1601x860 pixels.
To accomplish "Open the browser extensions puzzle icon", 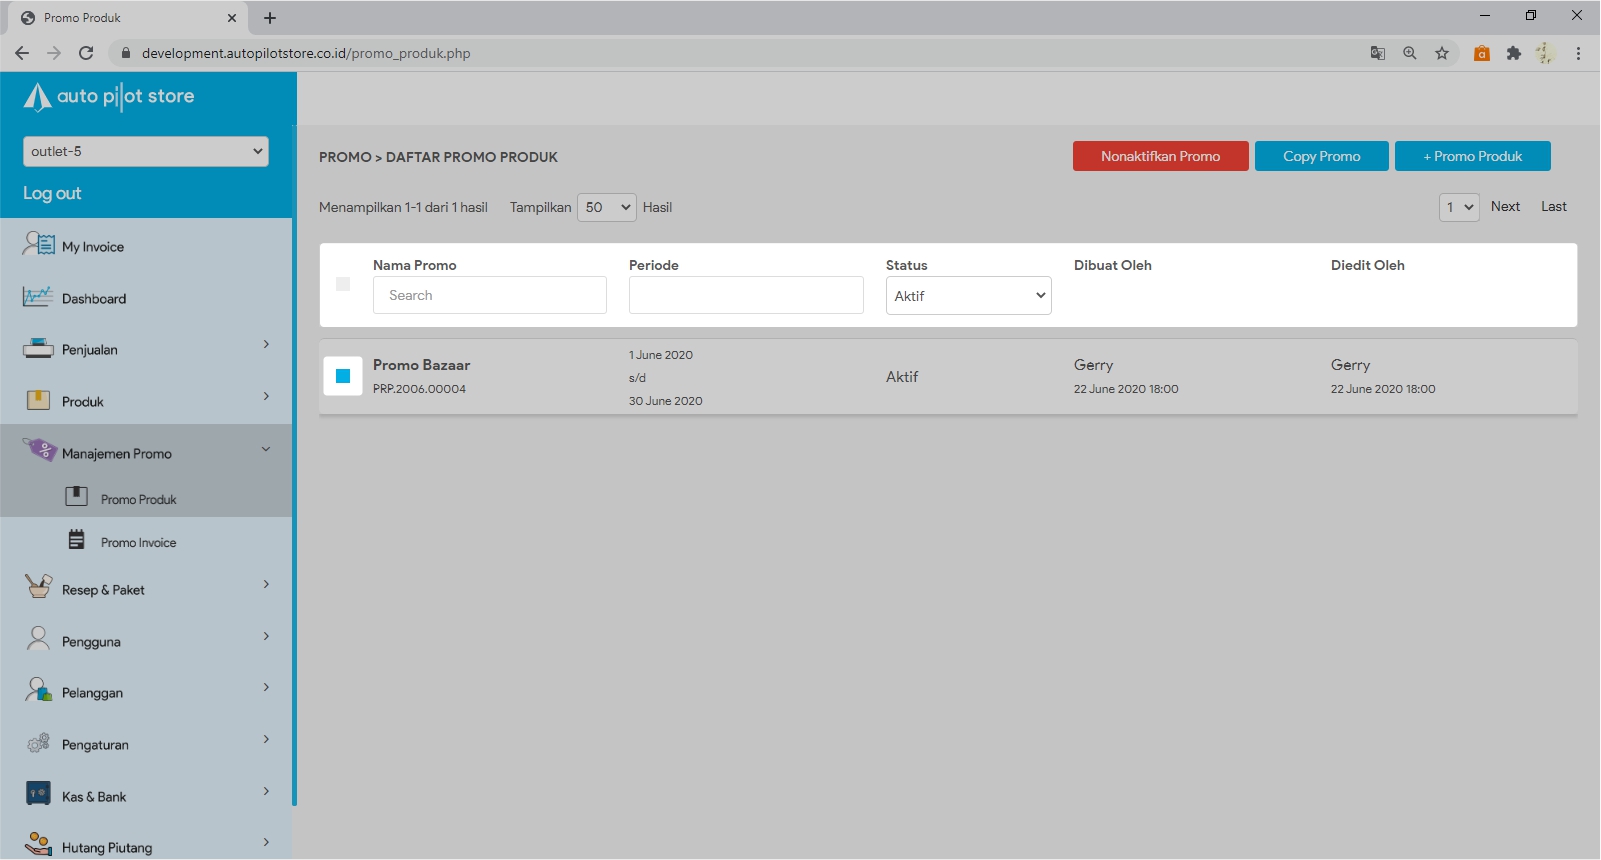I will point(1513,53).
